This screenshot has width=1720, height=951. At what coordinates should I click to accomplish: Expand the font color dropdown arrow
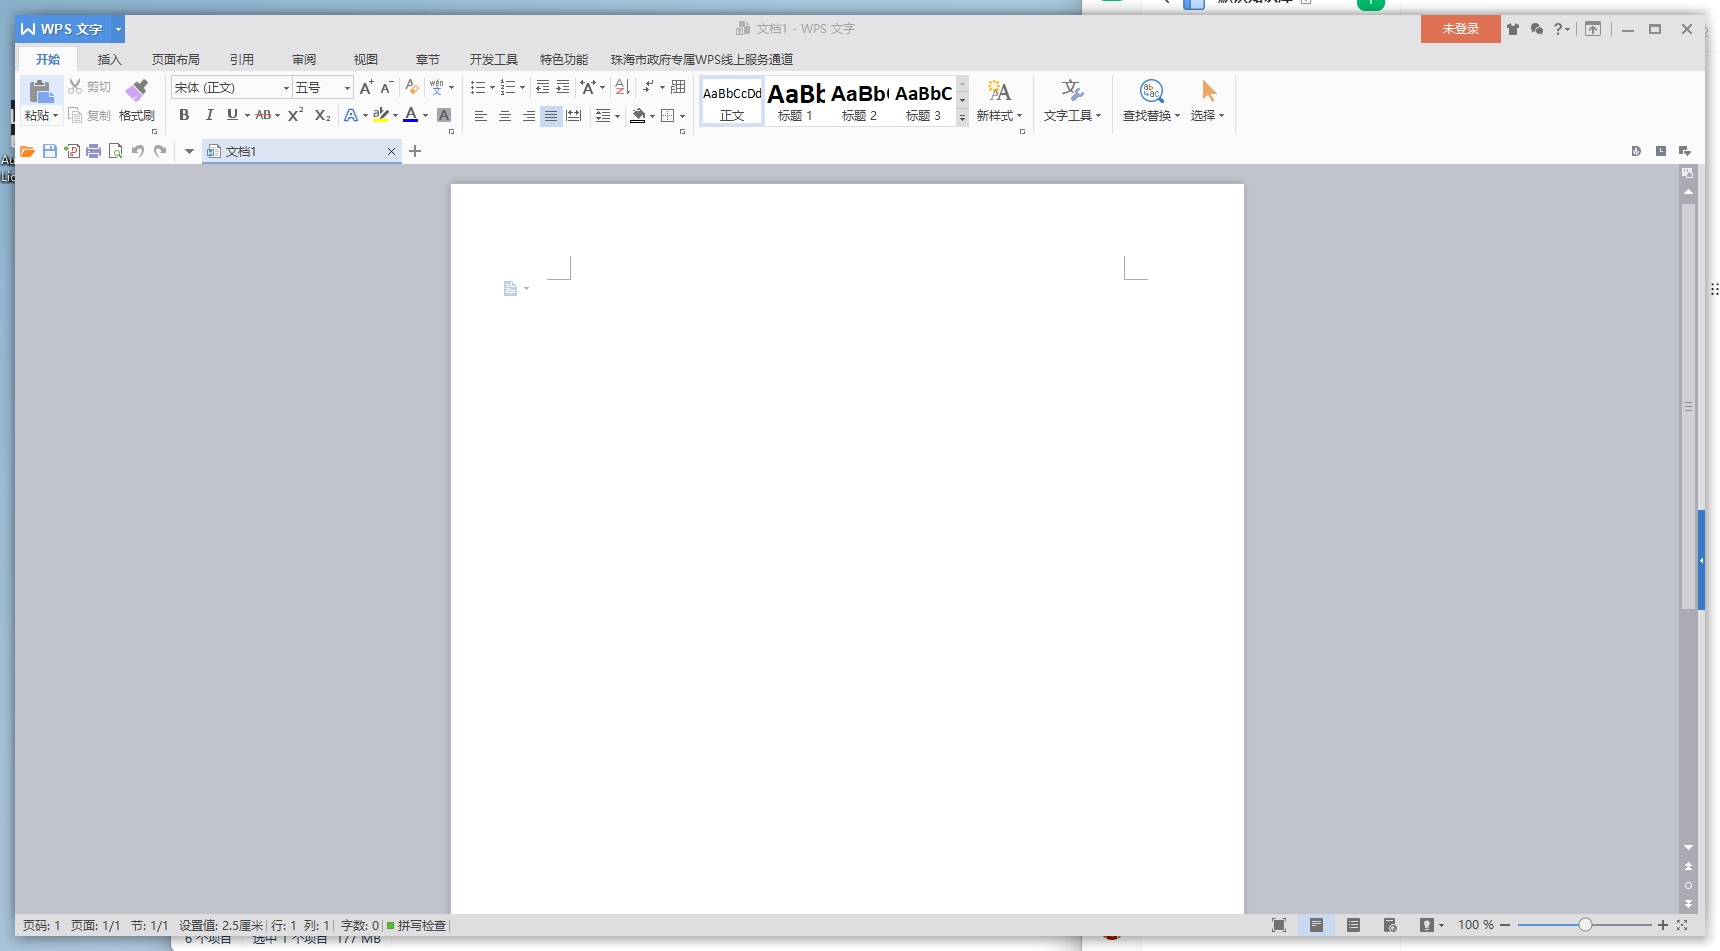tap(425, 116)
